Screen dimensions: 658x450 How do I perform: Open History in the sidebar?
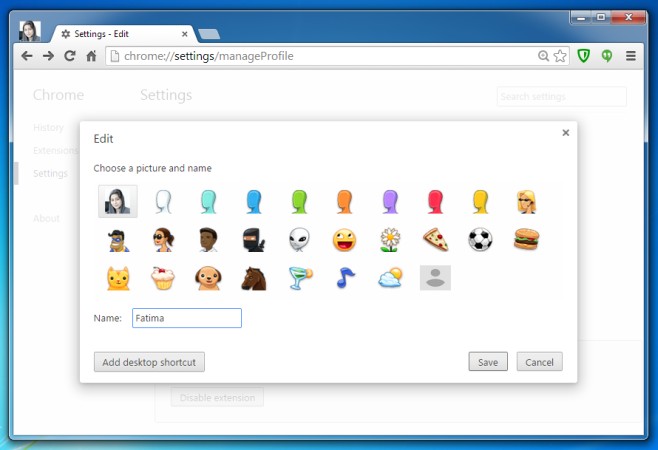(48, 127)
